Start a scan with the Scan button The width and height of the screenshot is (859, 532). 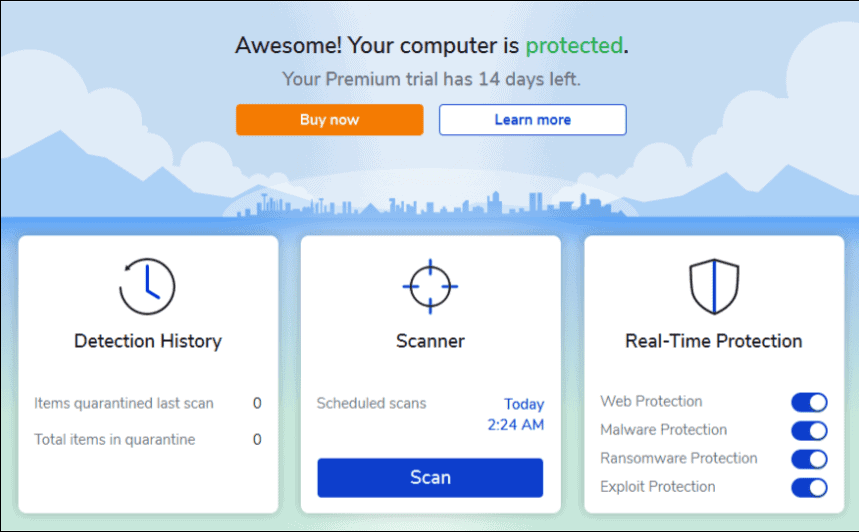[430, 478]
